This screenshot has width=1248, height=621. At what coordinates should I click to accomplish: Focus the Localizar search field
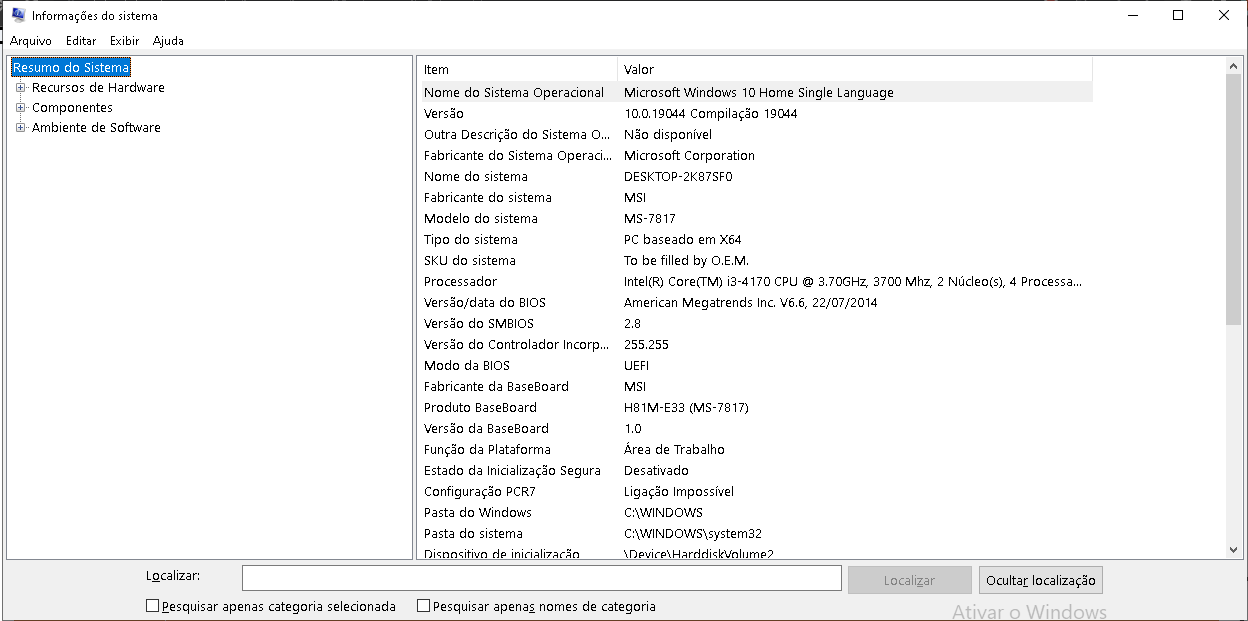pyautogui.click(x=541, y=579)
